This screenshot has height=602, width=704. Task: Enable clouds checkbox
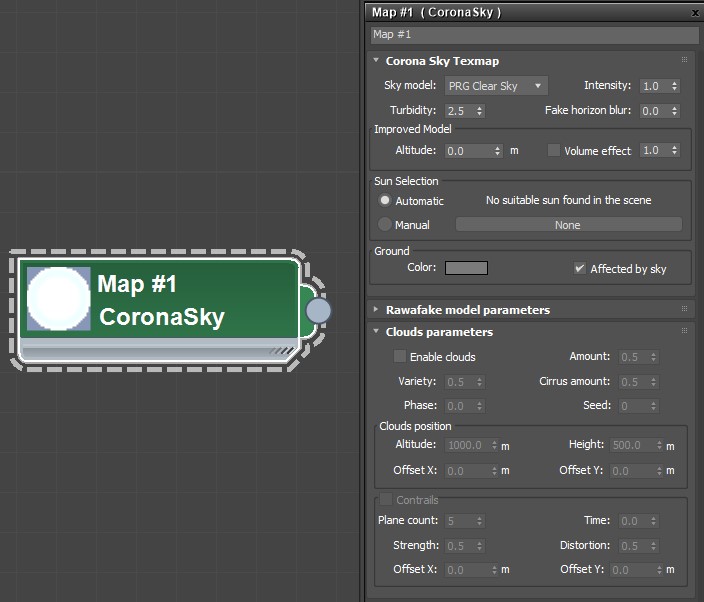click(x=400, y=357)
